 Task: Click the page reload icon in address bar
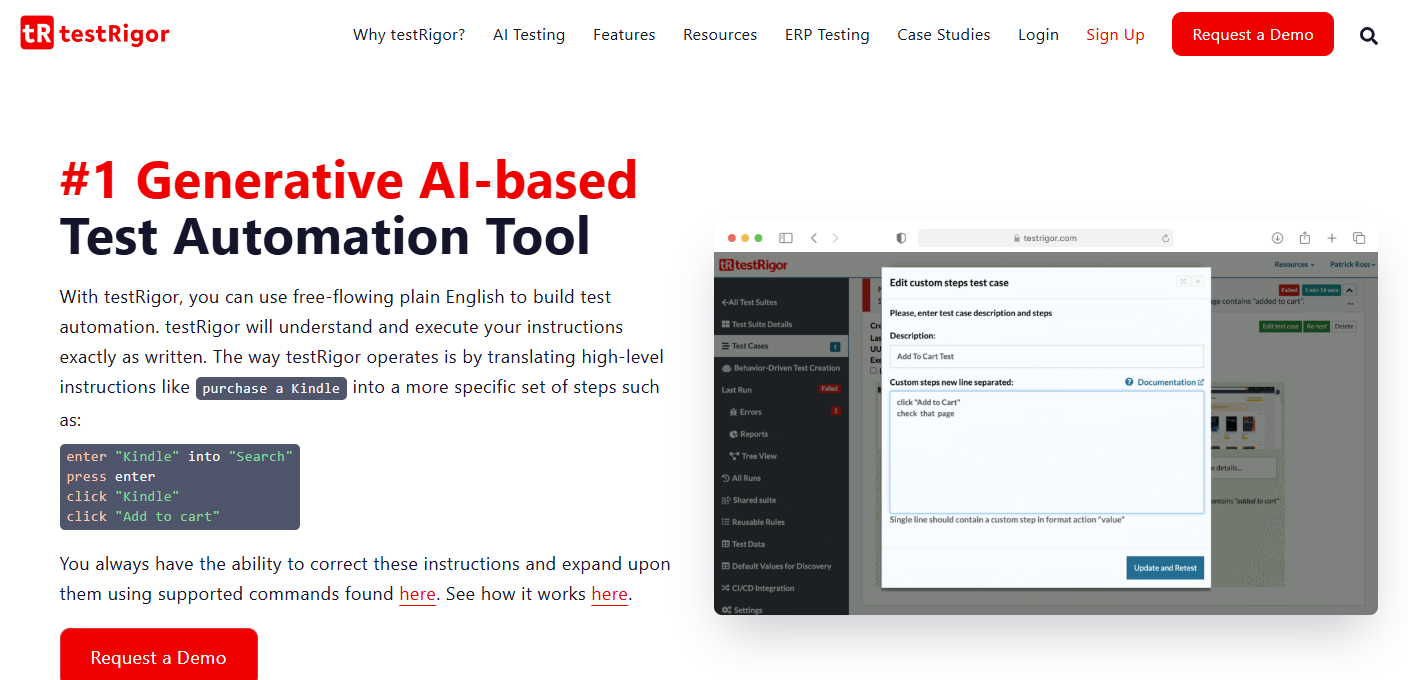(x=1165, y=238)
